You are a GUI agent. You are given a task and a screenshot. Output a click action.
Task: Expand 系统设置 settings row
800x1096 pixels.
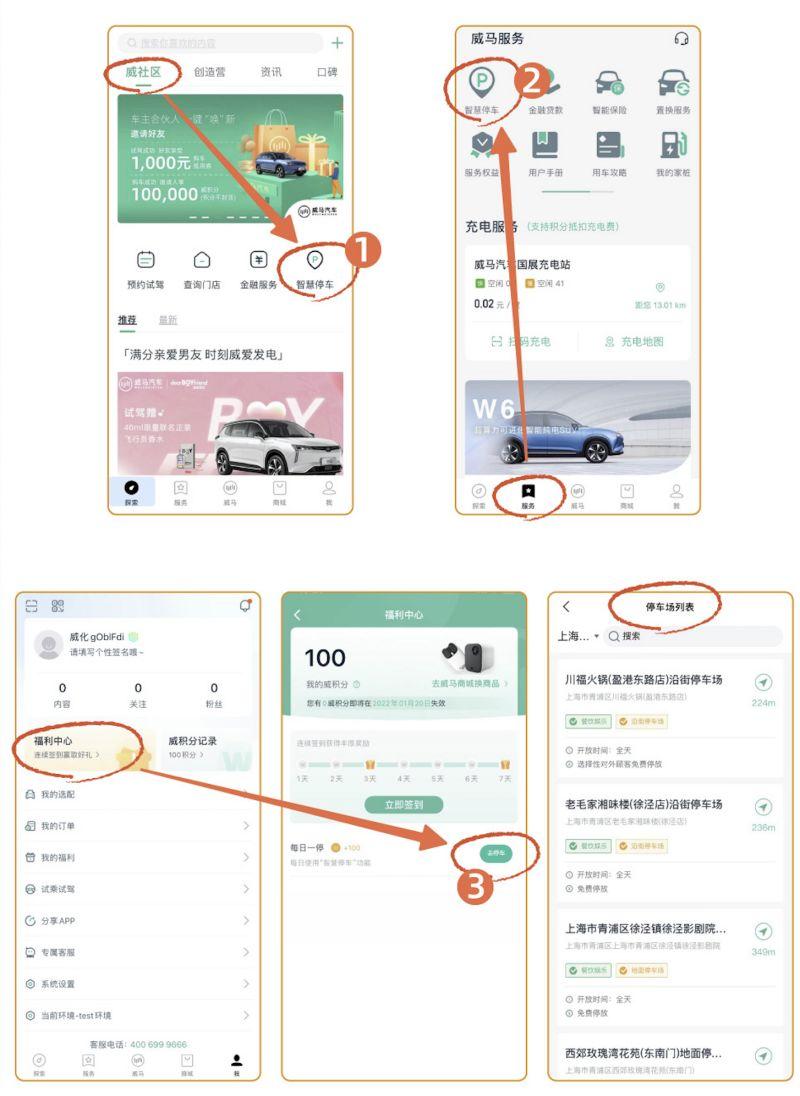pyautogui.click(x=138, y=984)
